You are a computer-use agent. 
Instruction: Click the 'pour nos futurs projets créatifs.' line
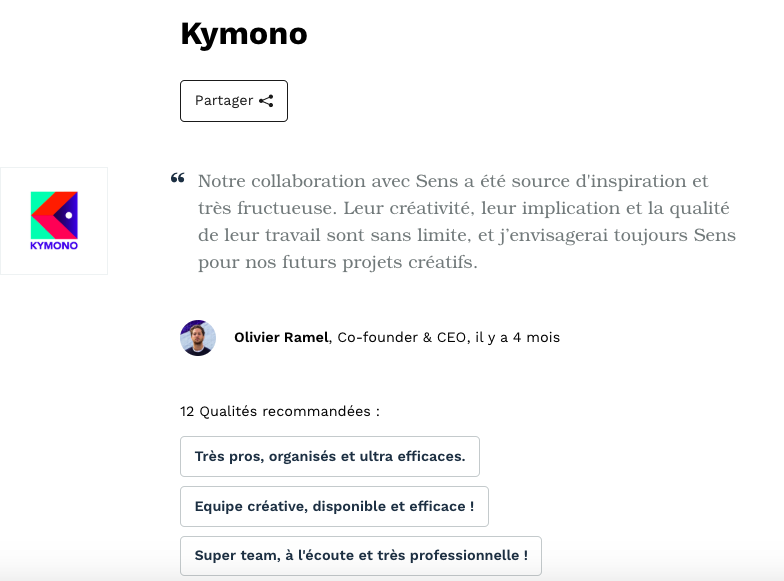[338, 264]
